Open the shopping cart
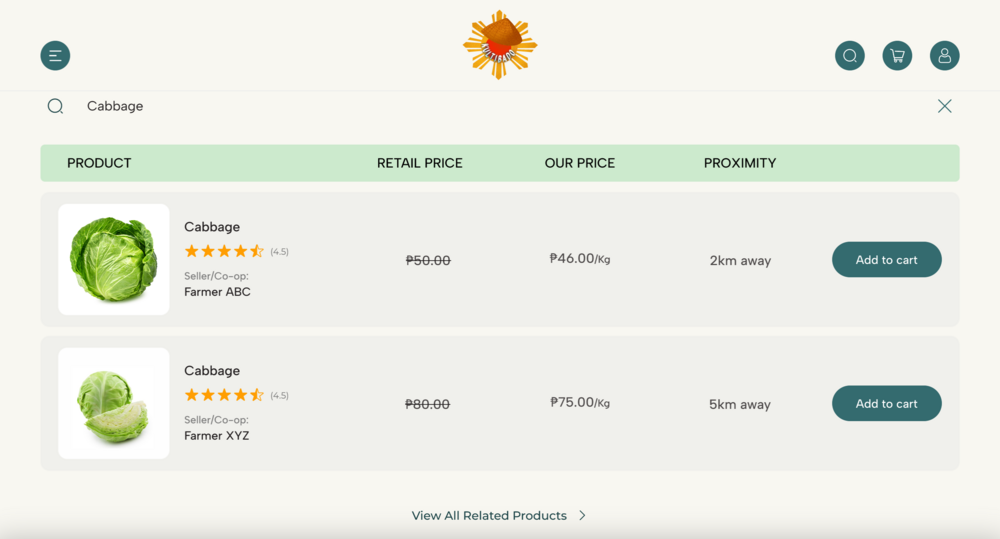The image size is (1000, 539). click(x=897, y=56)
